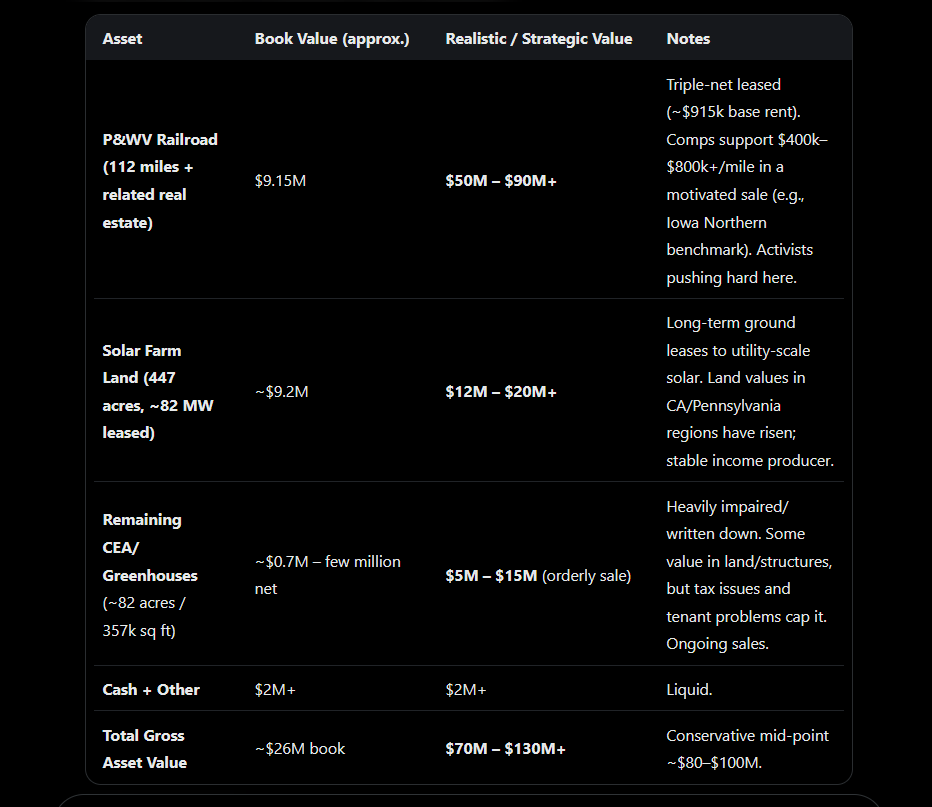Click the '$2M+' strategic value for Cash + Other
The height and width of the screenshot is (807, 932).
point(465,689)
